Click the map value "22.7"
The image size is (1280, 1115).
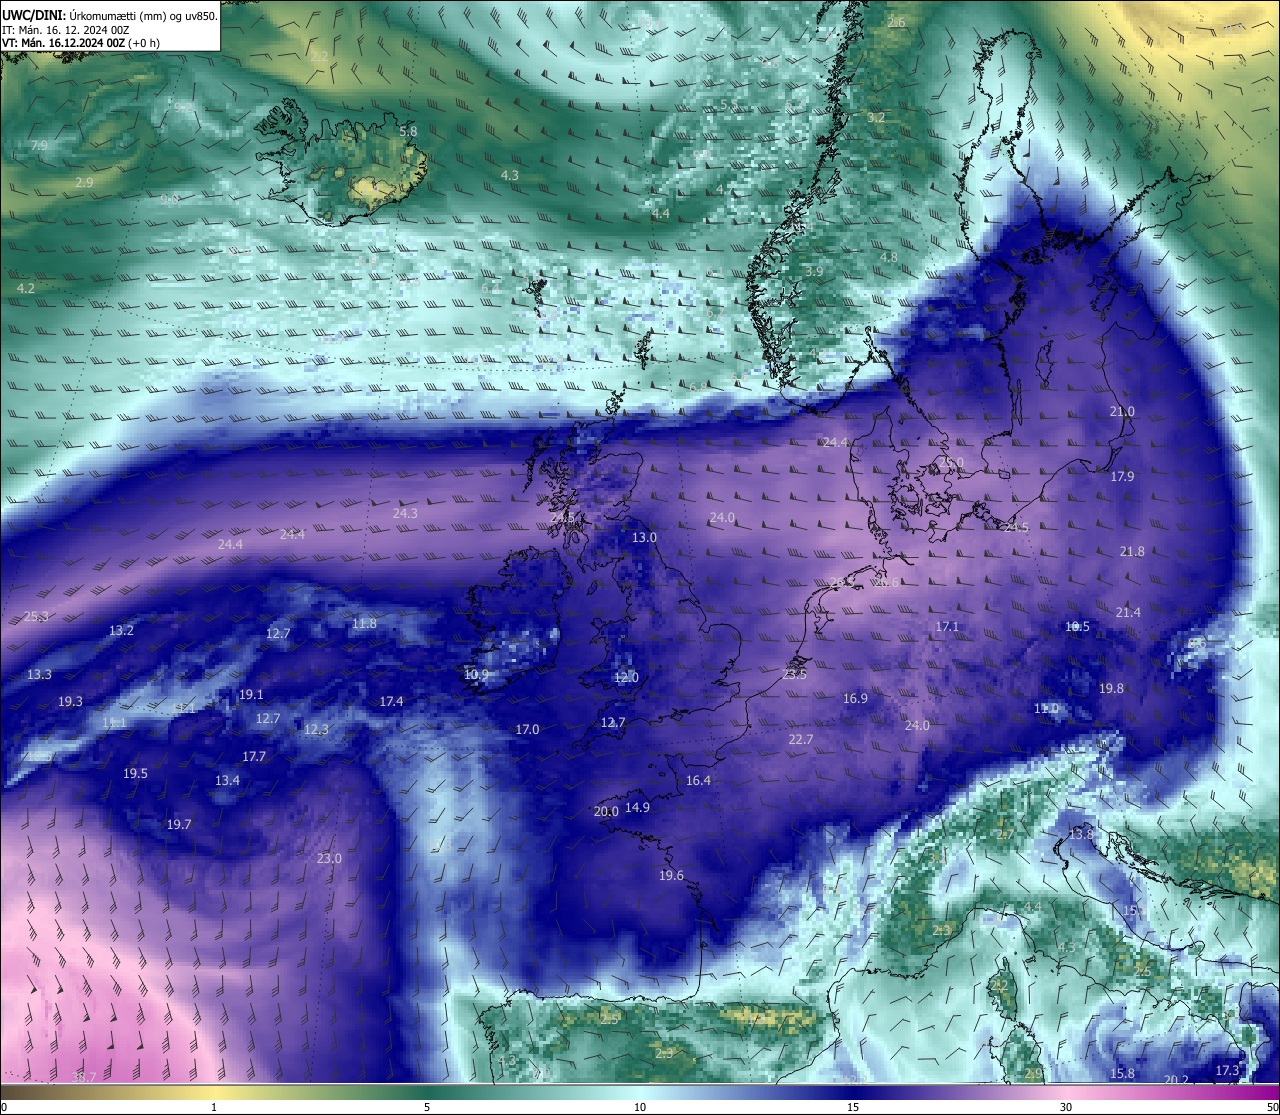[x=801, y=740]
